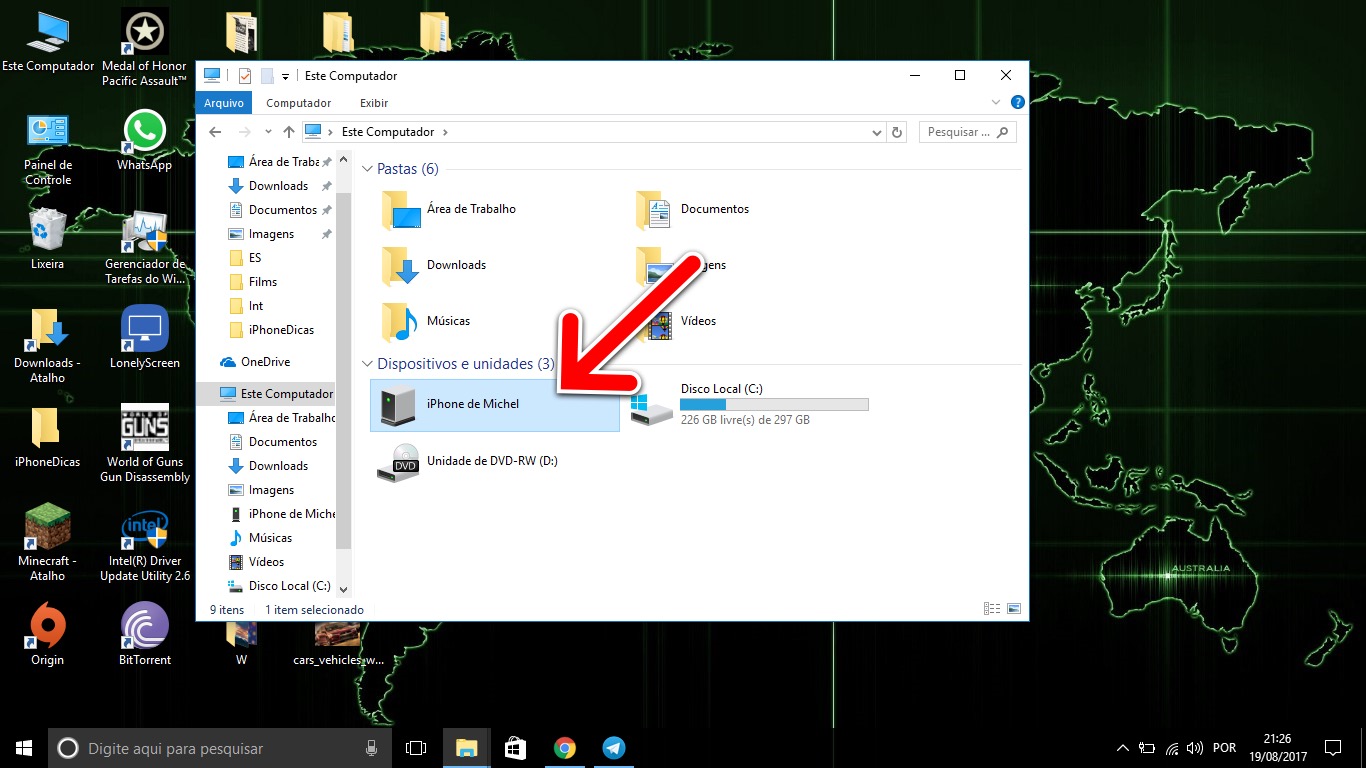The height and width of the screenshot is (768, 1366).
Task: Click the New folder icon in the quick access toolbar
Action: click(x=267, y=75)
